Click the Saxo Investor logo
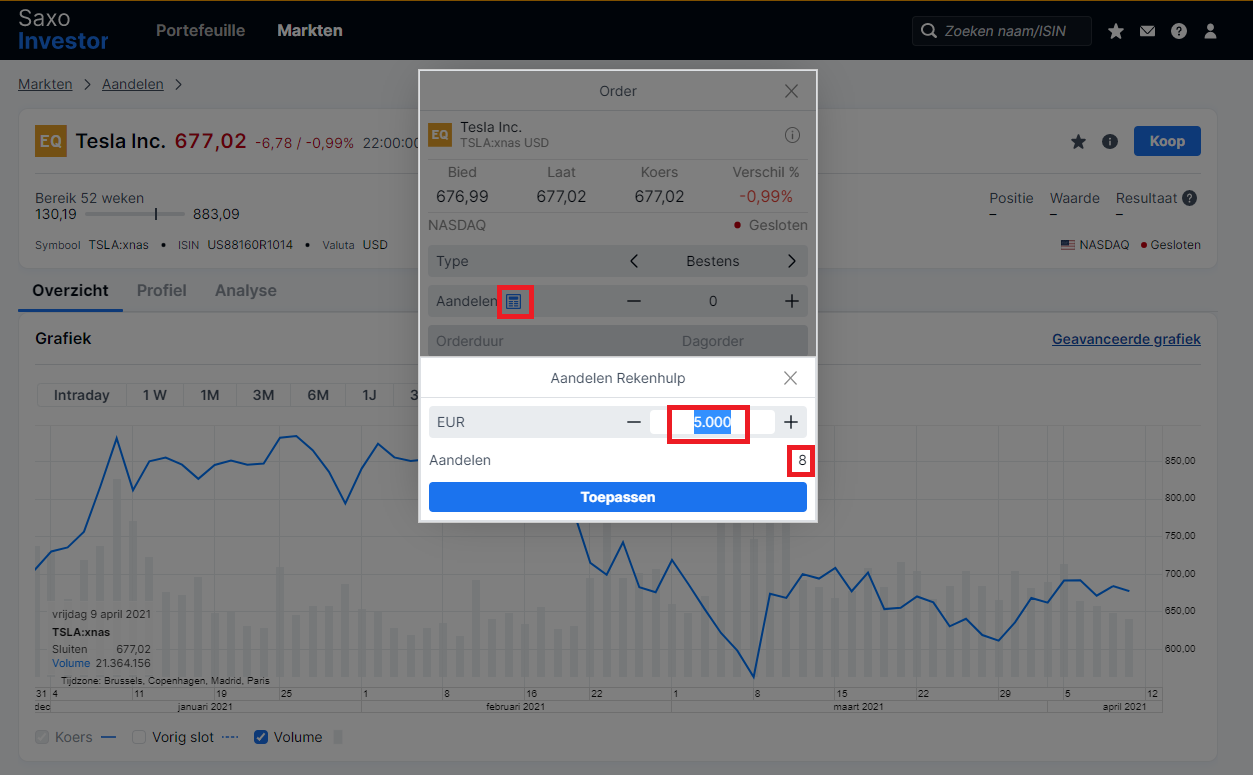This screenshot has width=1253, height=775. (x=63, y=30)
